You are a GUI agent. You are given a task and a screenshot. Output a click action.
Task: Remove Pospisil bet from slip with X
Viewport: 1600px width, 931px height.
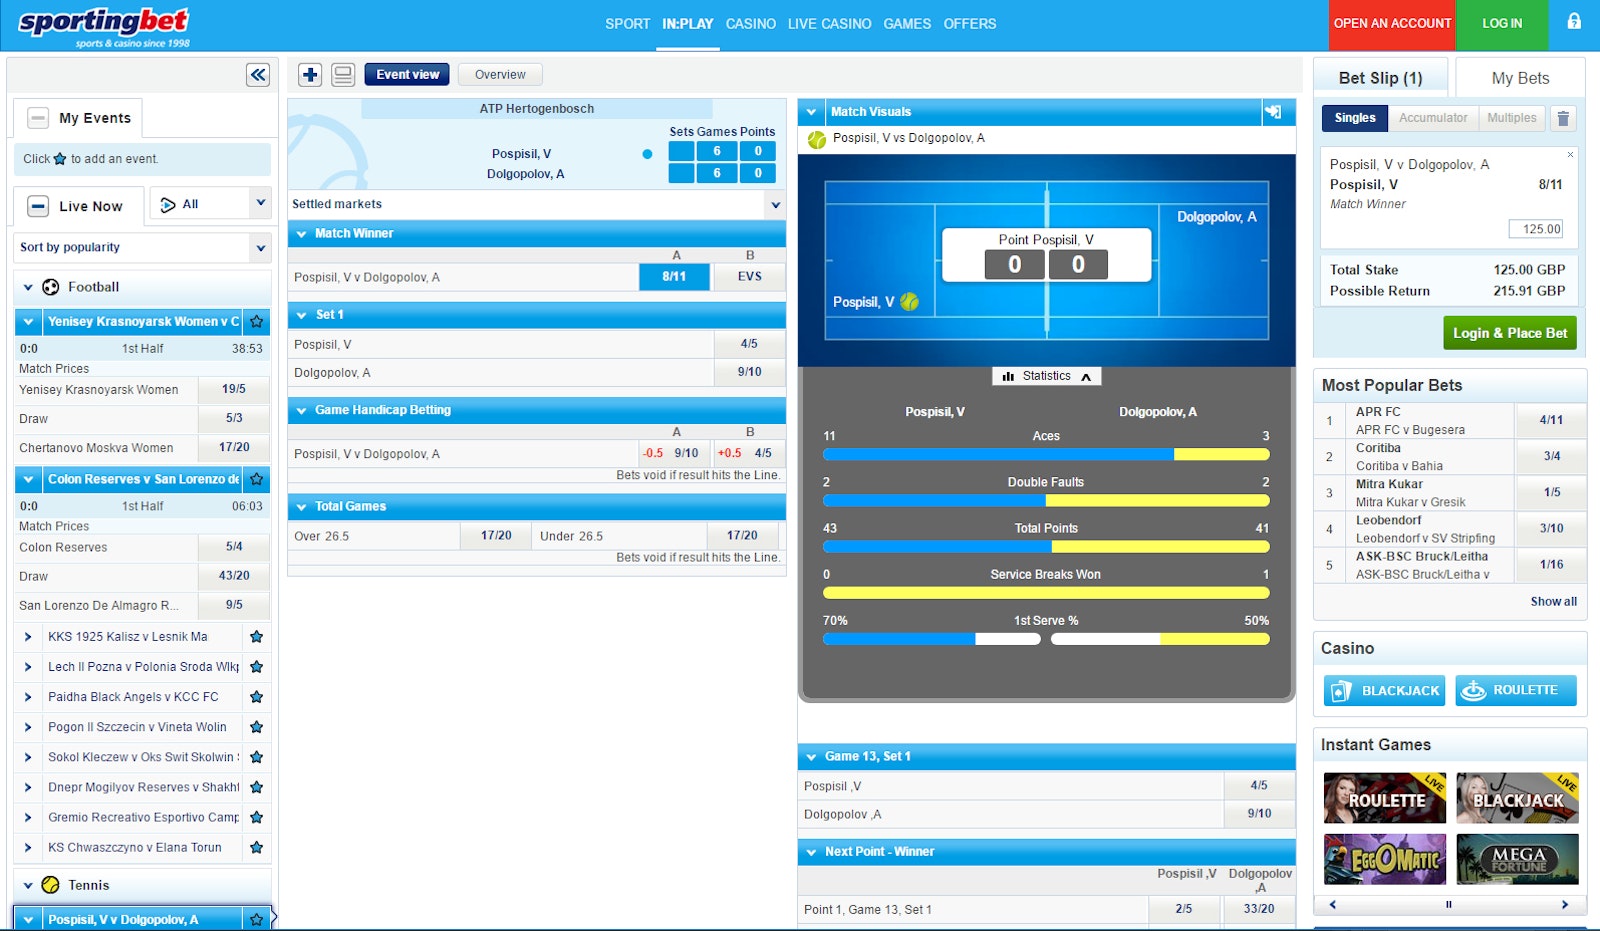tap(1570, 155)
